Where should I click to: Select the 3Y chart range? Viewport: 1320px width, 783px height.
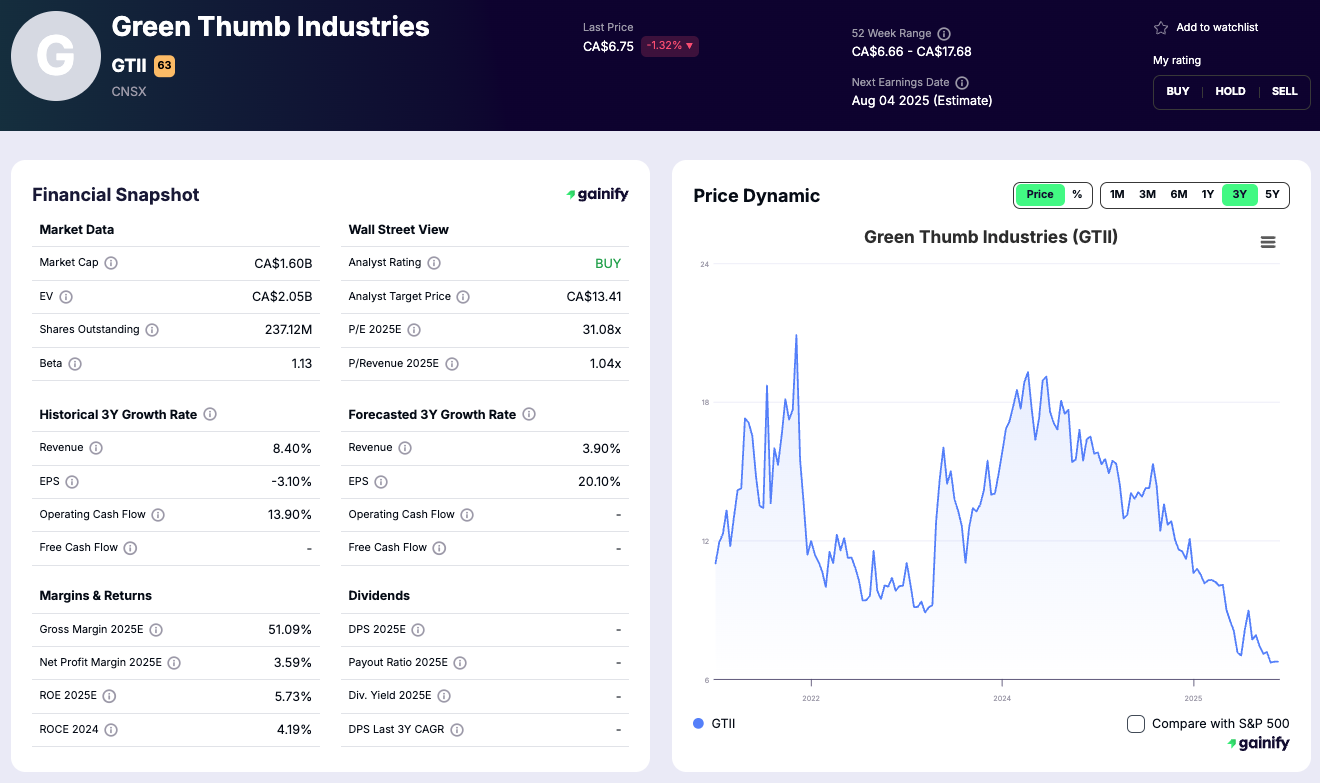click(x=1240, y=195)
